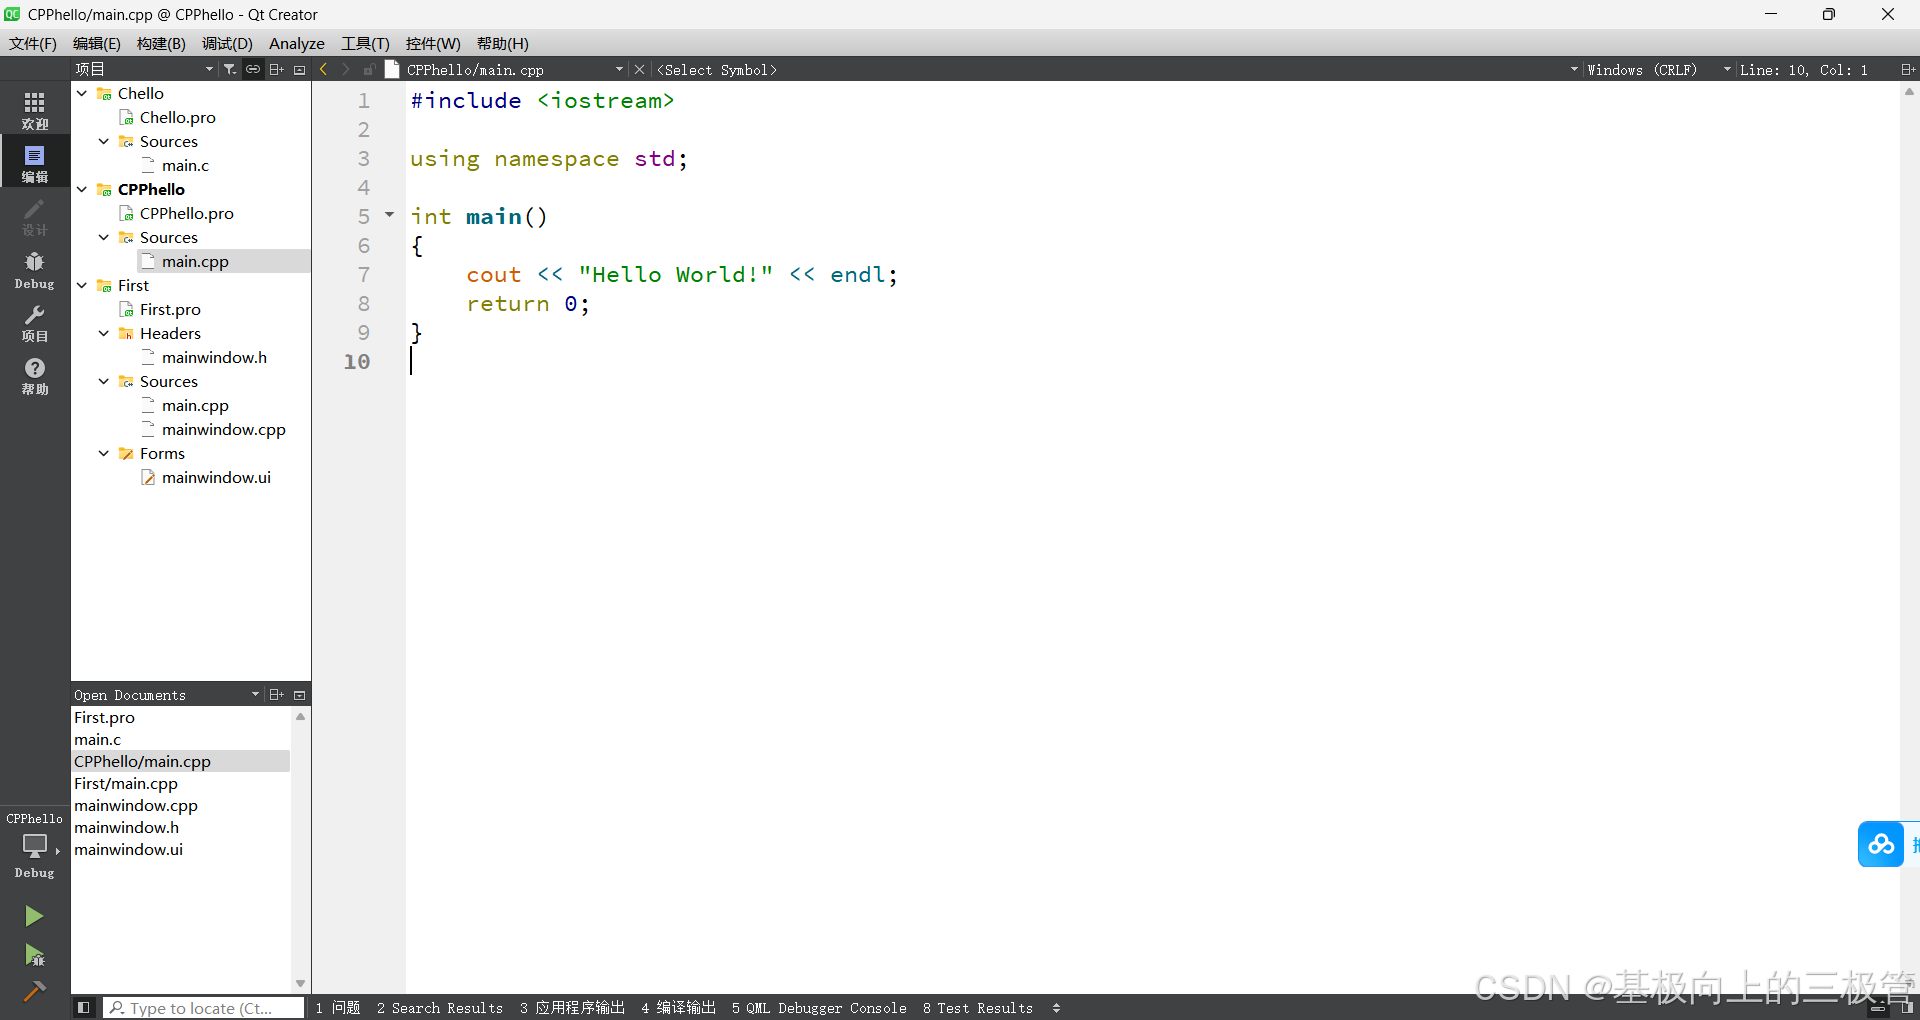Collapse the Headers folder under First
The image size is (1920, 1020).
click(104, 333)
